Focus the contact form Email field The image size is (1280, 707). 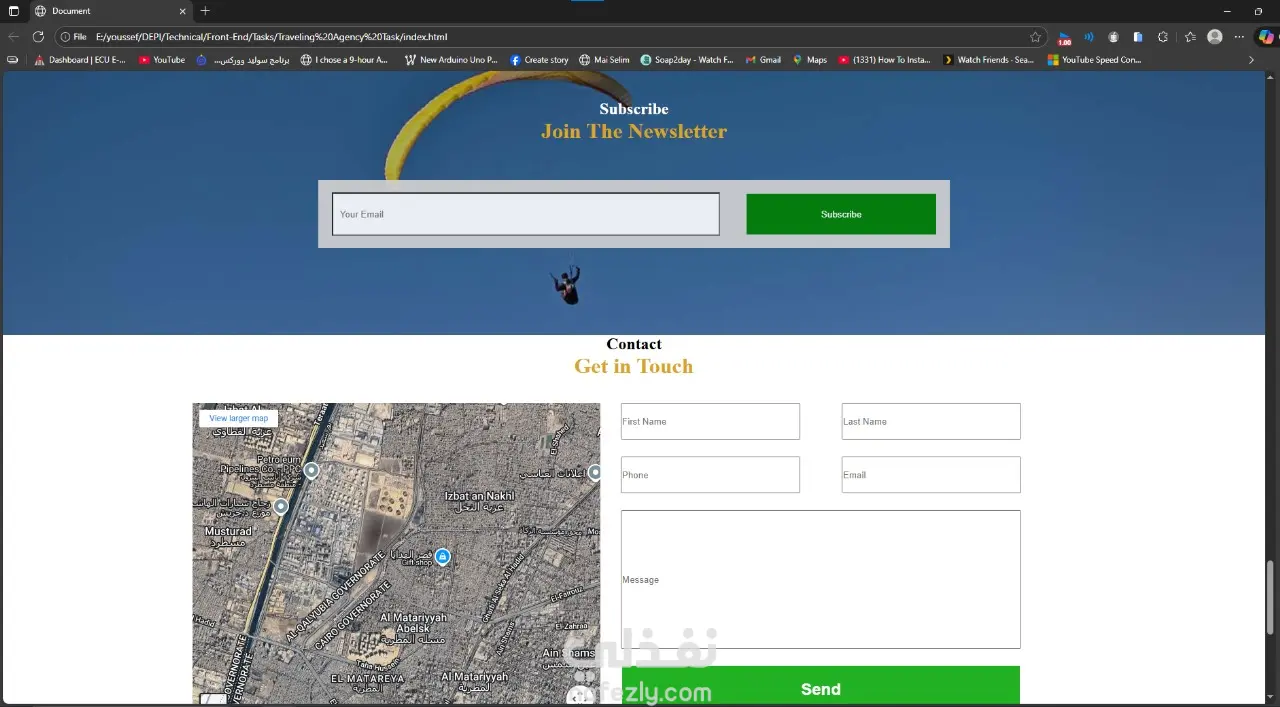click(x=931, y=475)
